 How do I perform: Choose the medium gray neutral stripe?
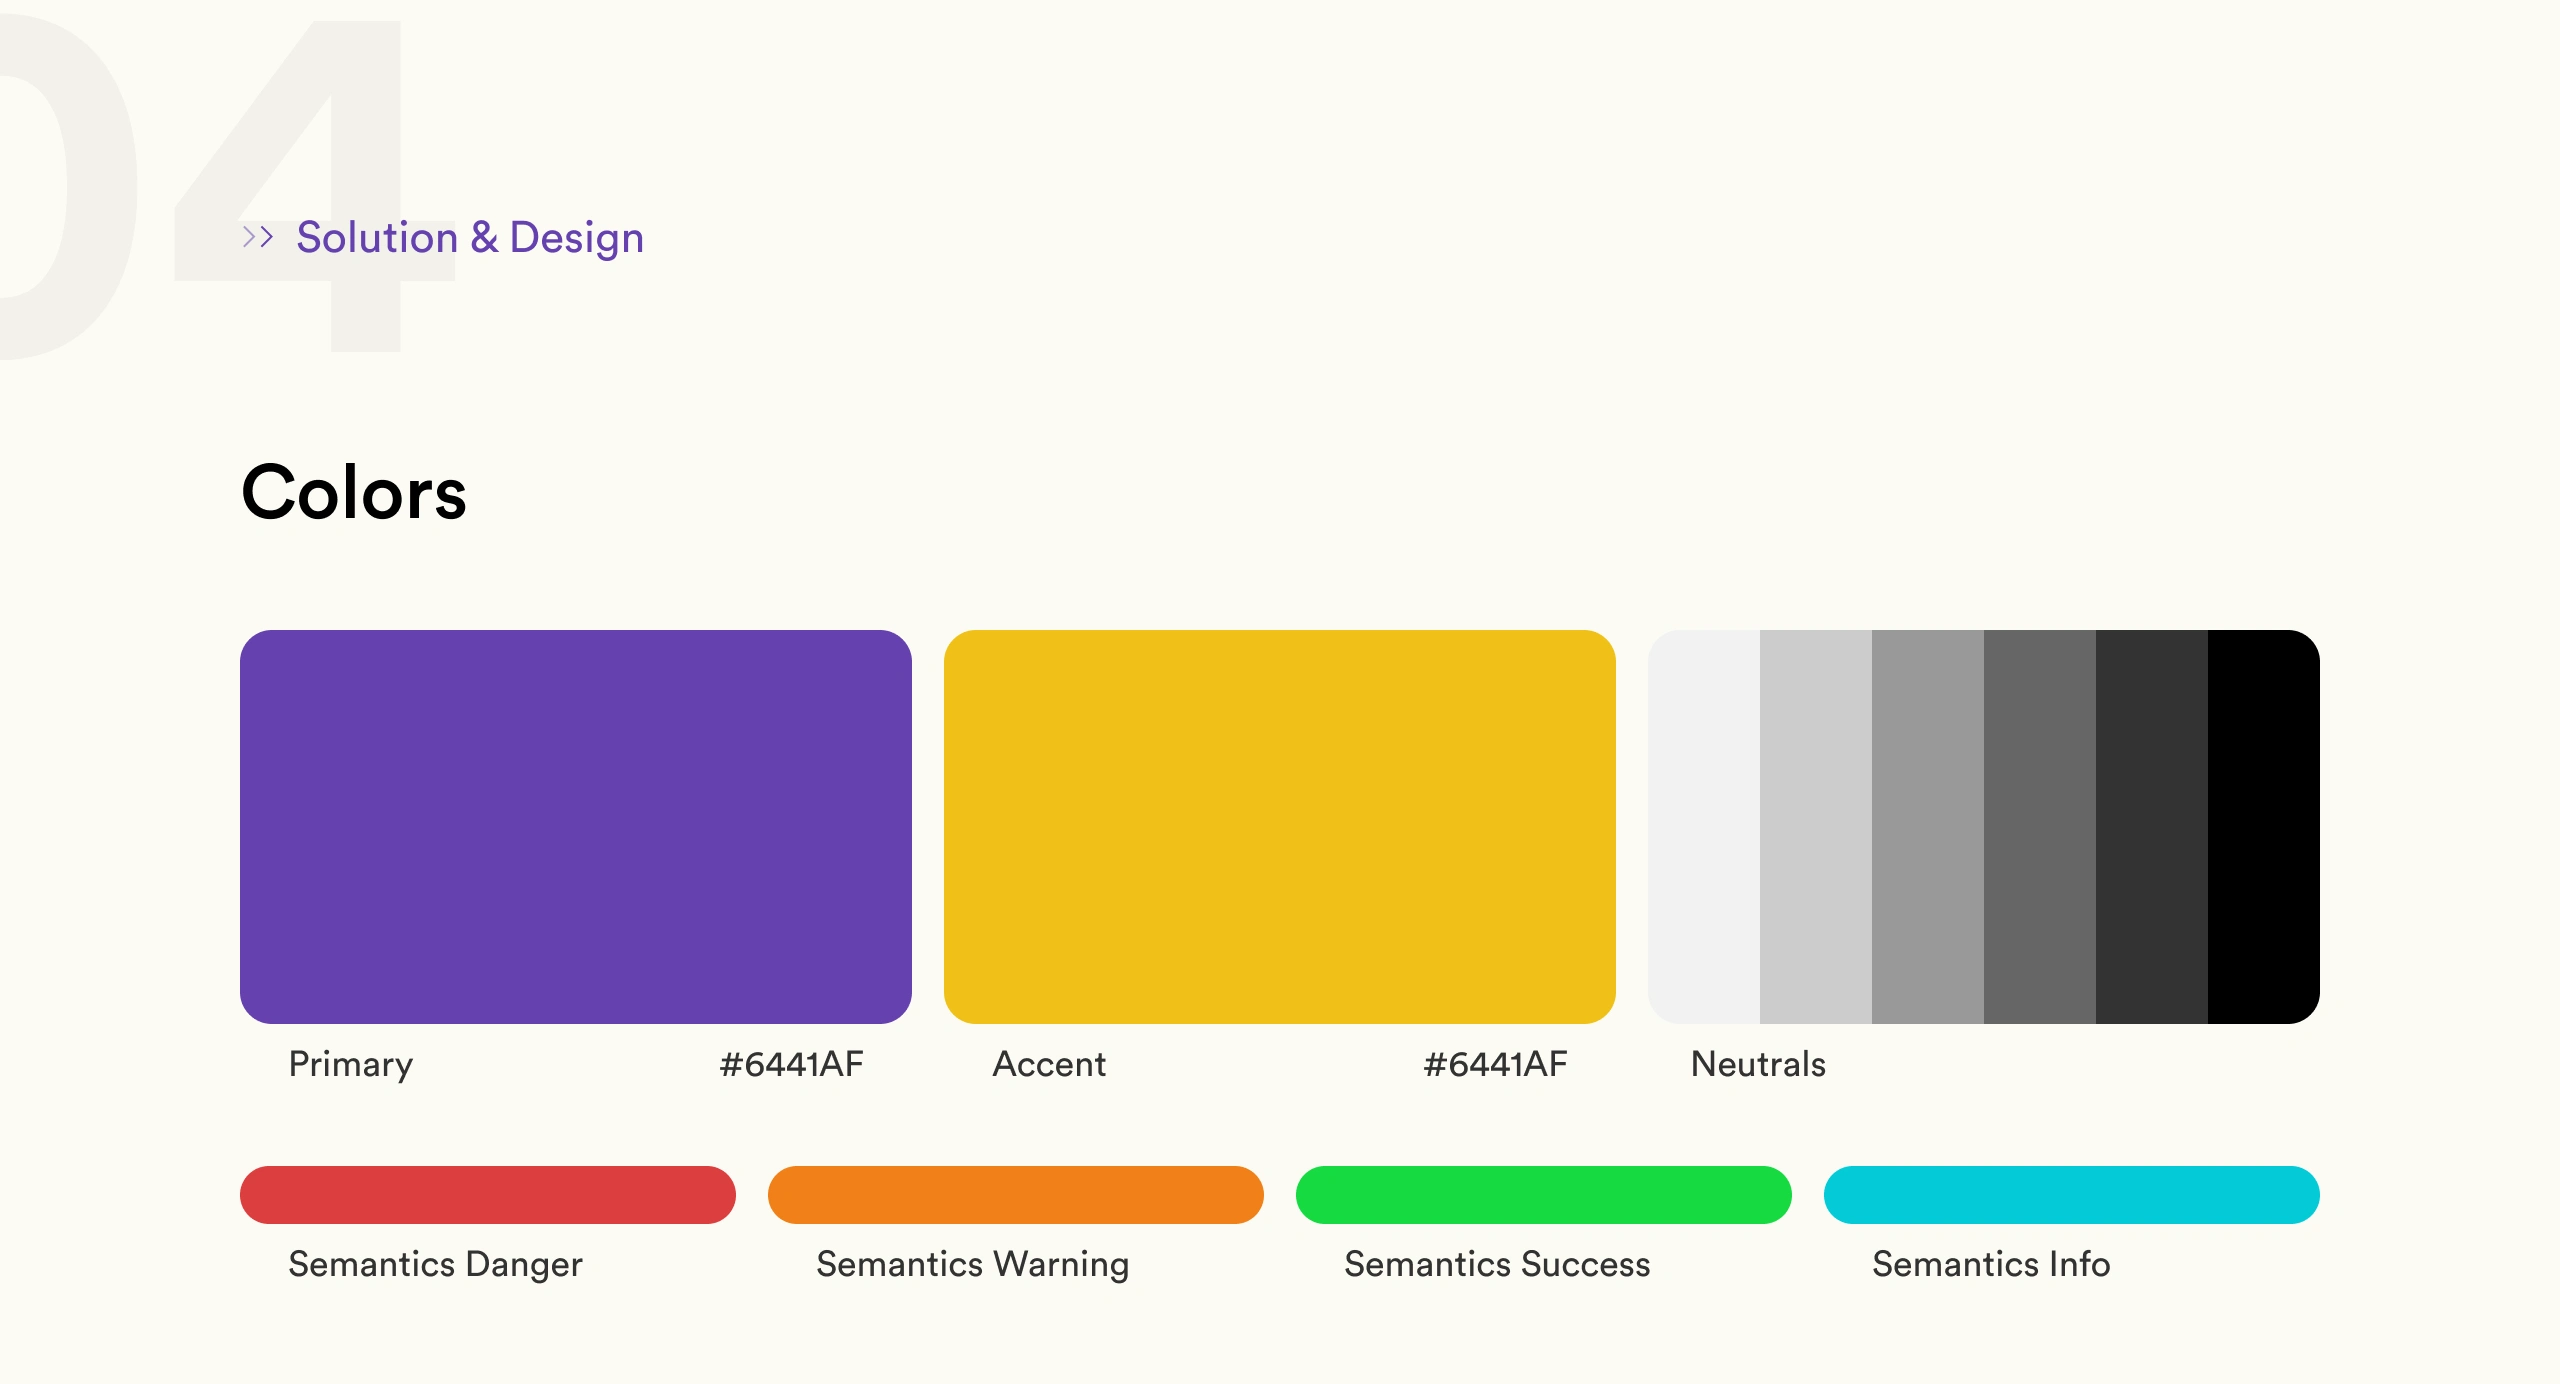click(x=1928, y=826)
